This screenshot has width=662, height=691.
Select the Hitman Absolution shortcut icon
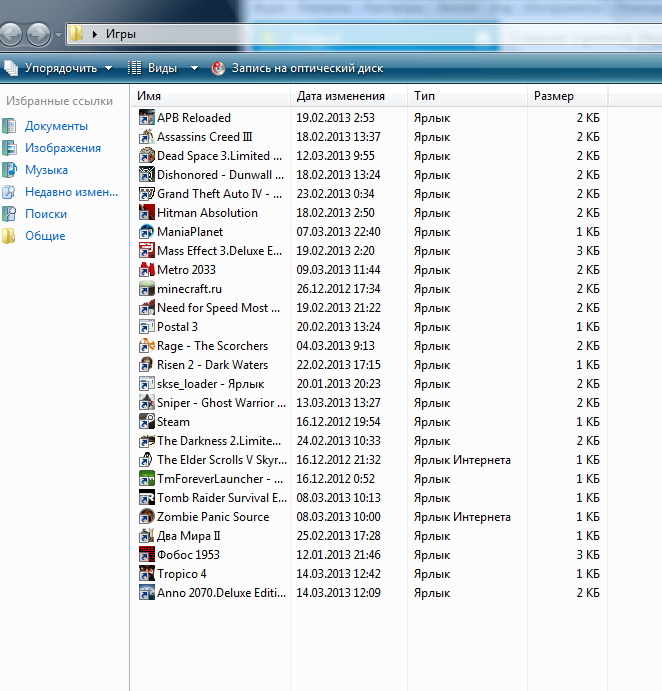pyautogui.click(x=146, y=212)
